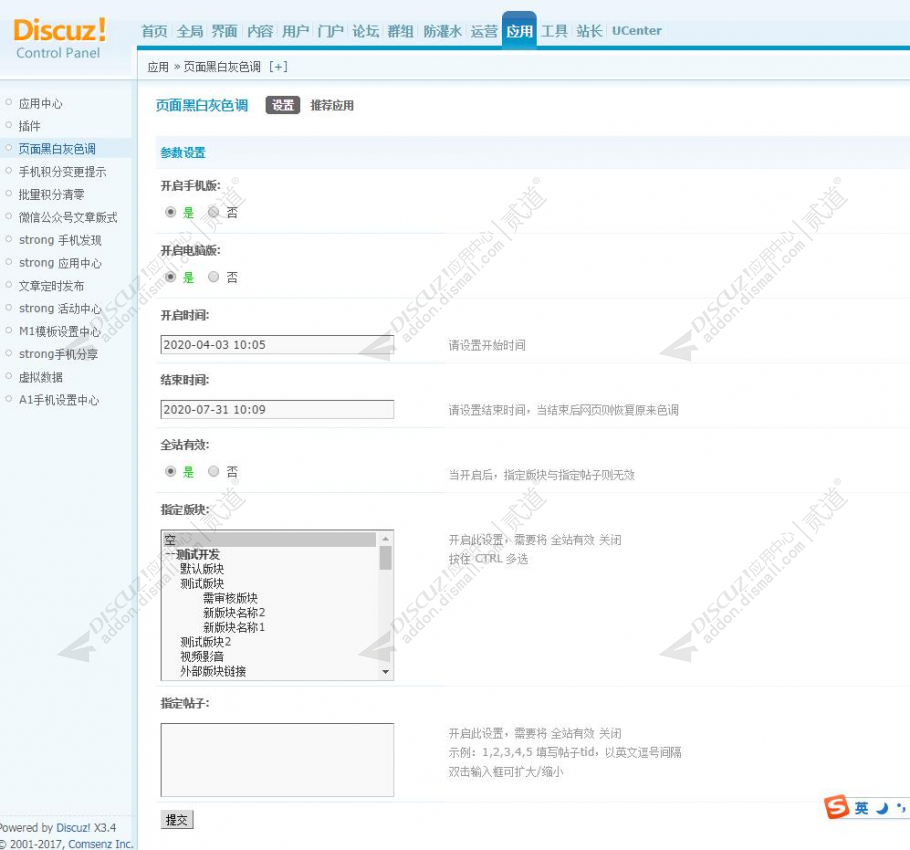Open the 门户 top menu

(330, 31)
